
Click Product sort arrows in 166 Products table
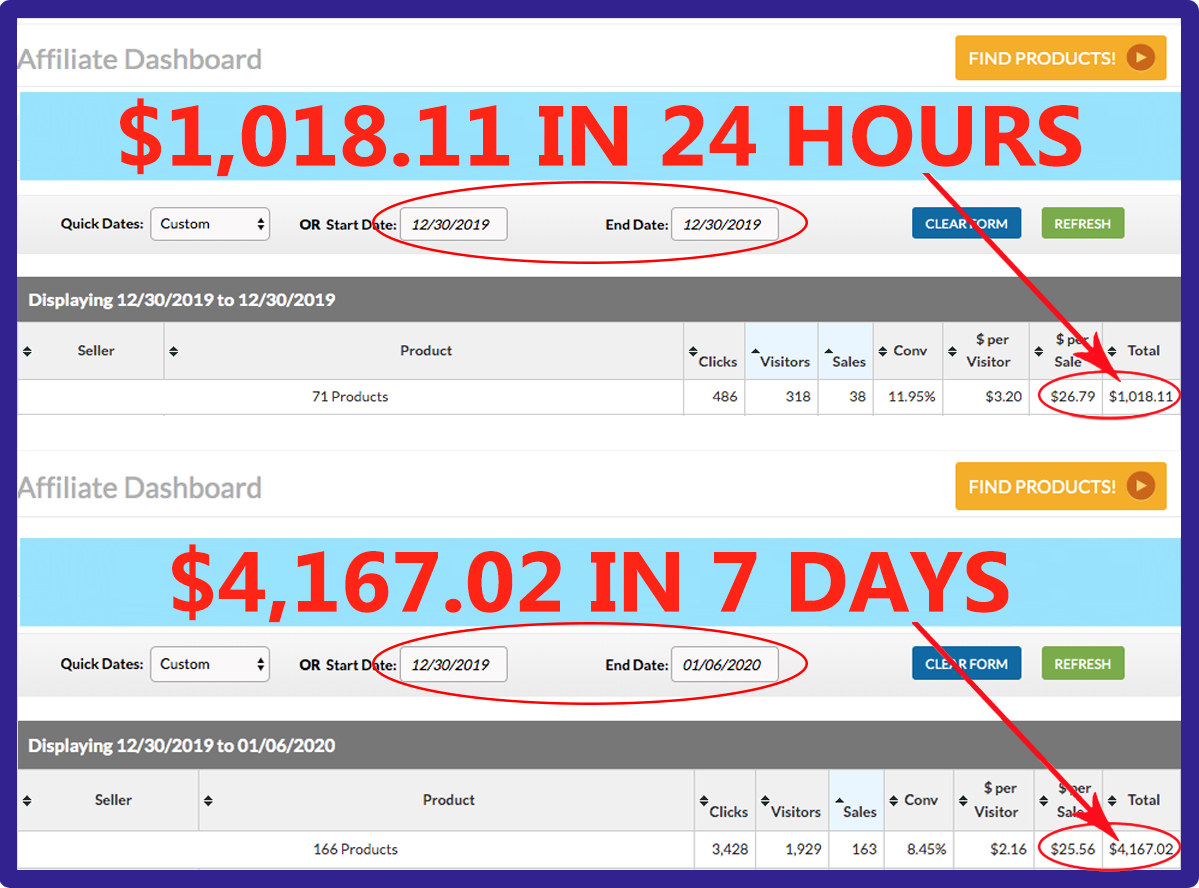(208, 800)
